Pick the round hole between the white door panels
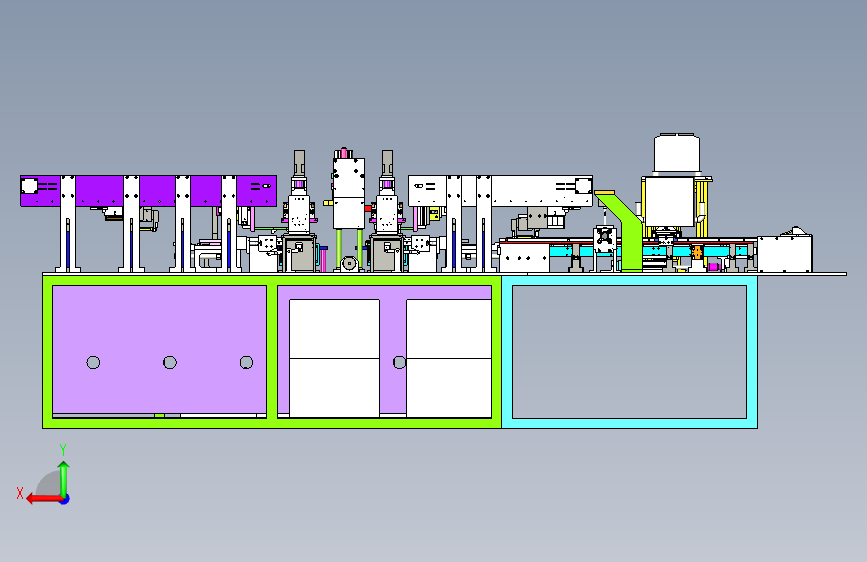 pyautogui.click(x=399, y=362)
